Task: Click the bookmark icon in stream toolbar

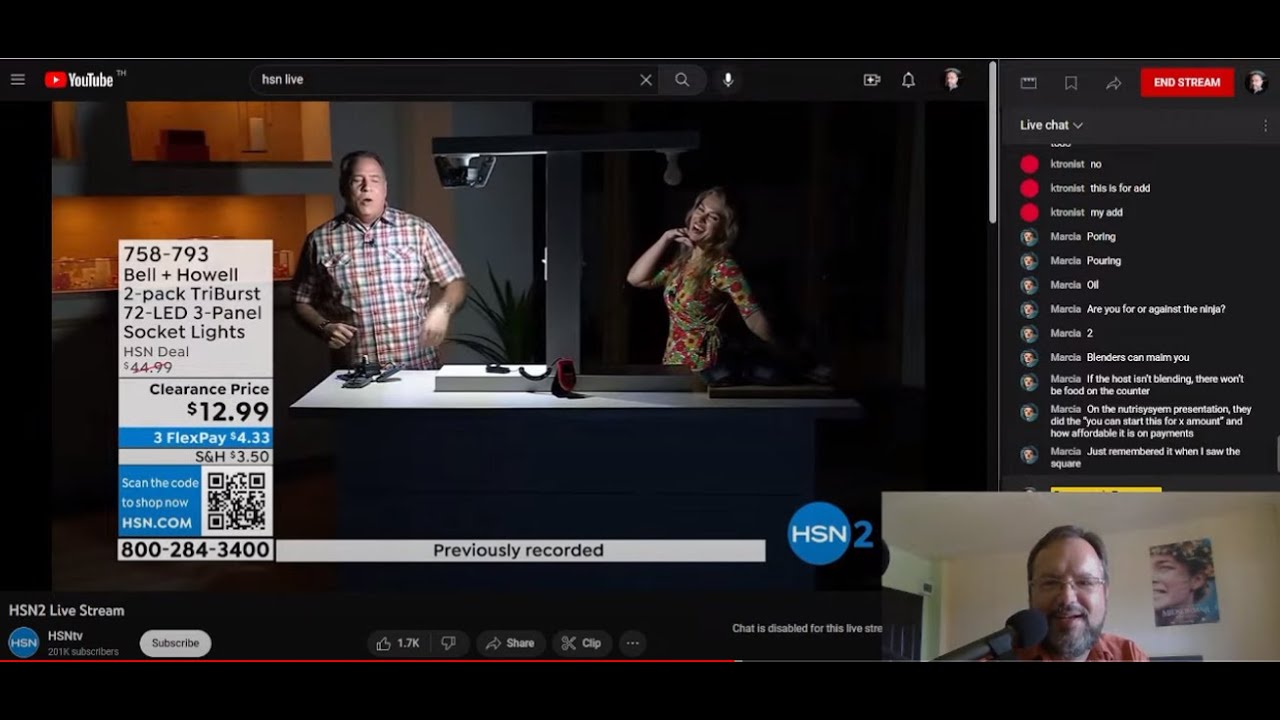Action: 1071,83
